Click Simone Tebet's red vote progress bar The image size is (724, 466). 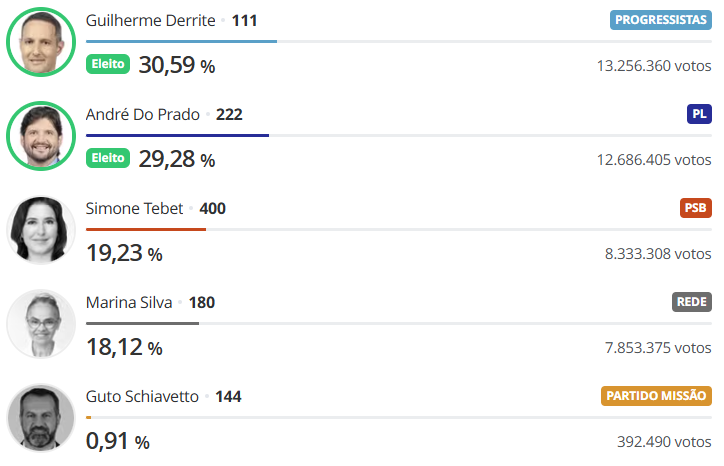point(146,230)
